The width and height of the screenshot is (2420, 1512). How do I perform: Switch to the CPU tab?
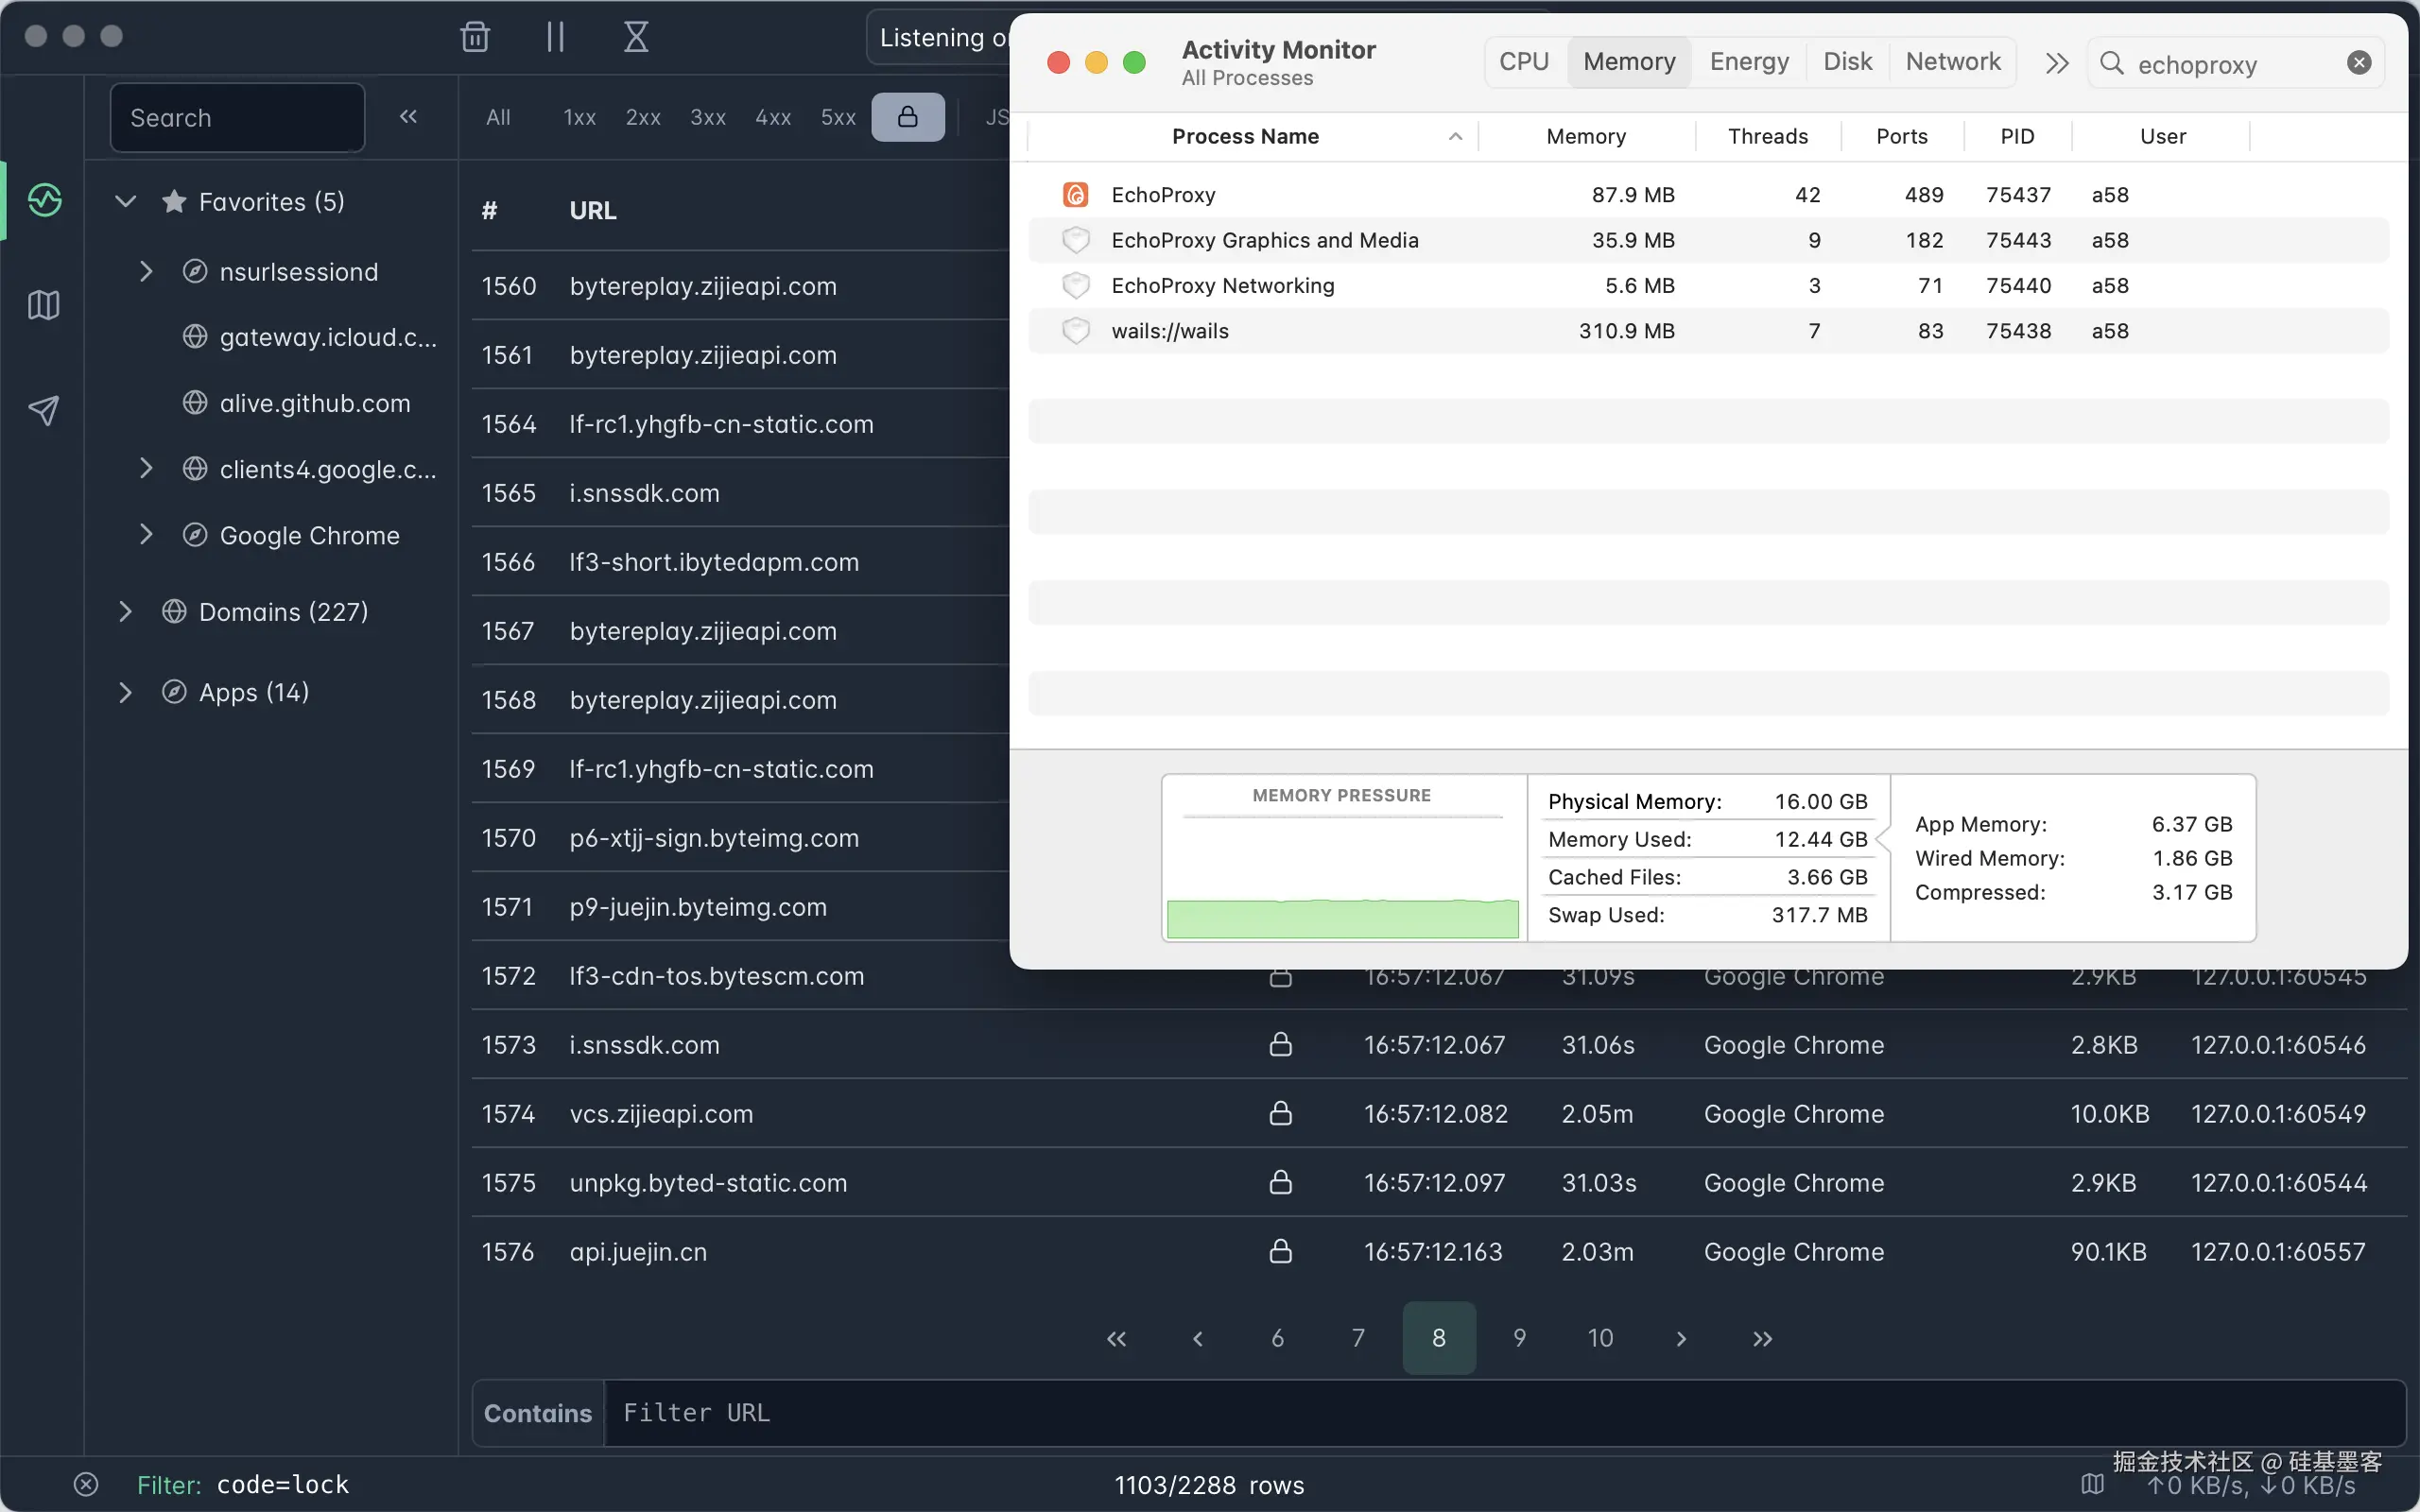[x=1523, y=62]
